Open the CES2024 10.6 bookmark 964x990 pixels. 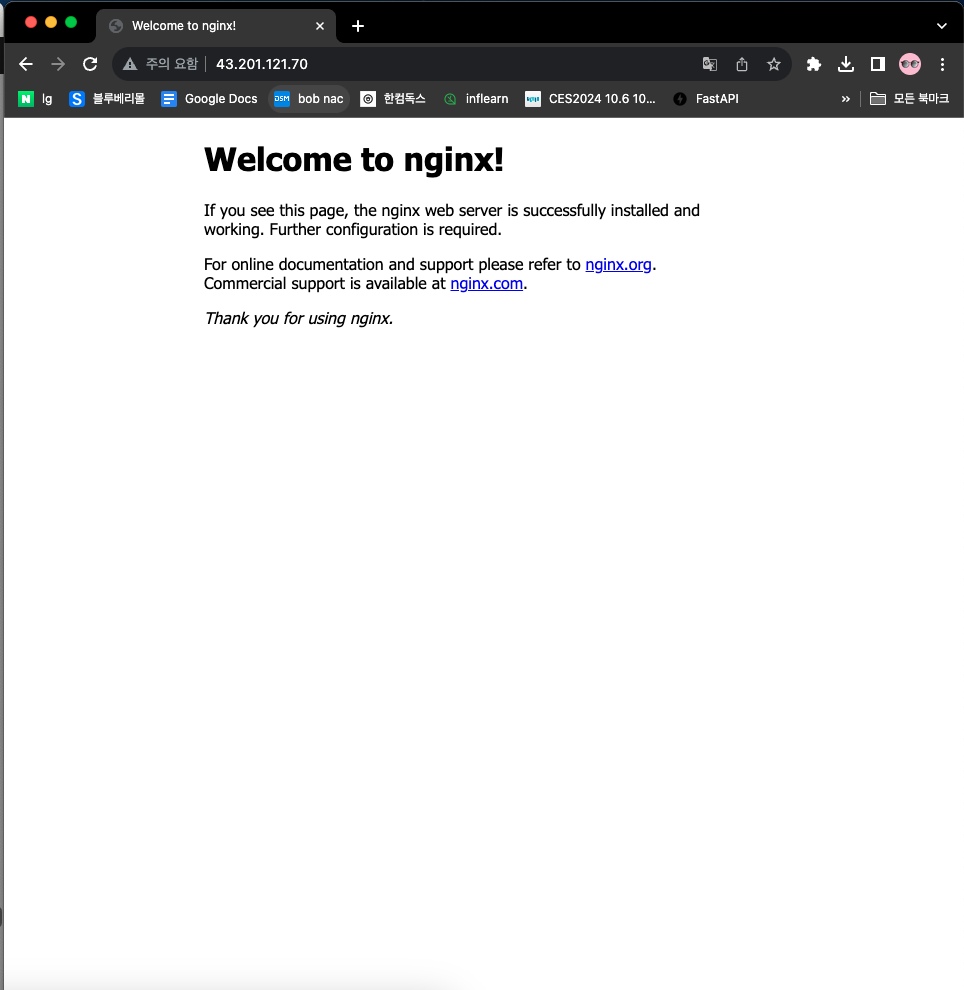(x=590, y=98)
